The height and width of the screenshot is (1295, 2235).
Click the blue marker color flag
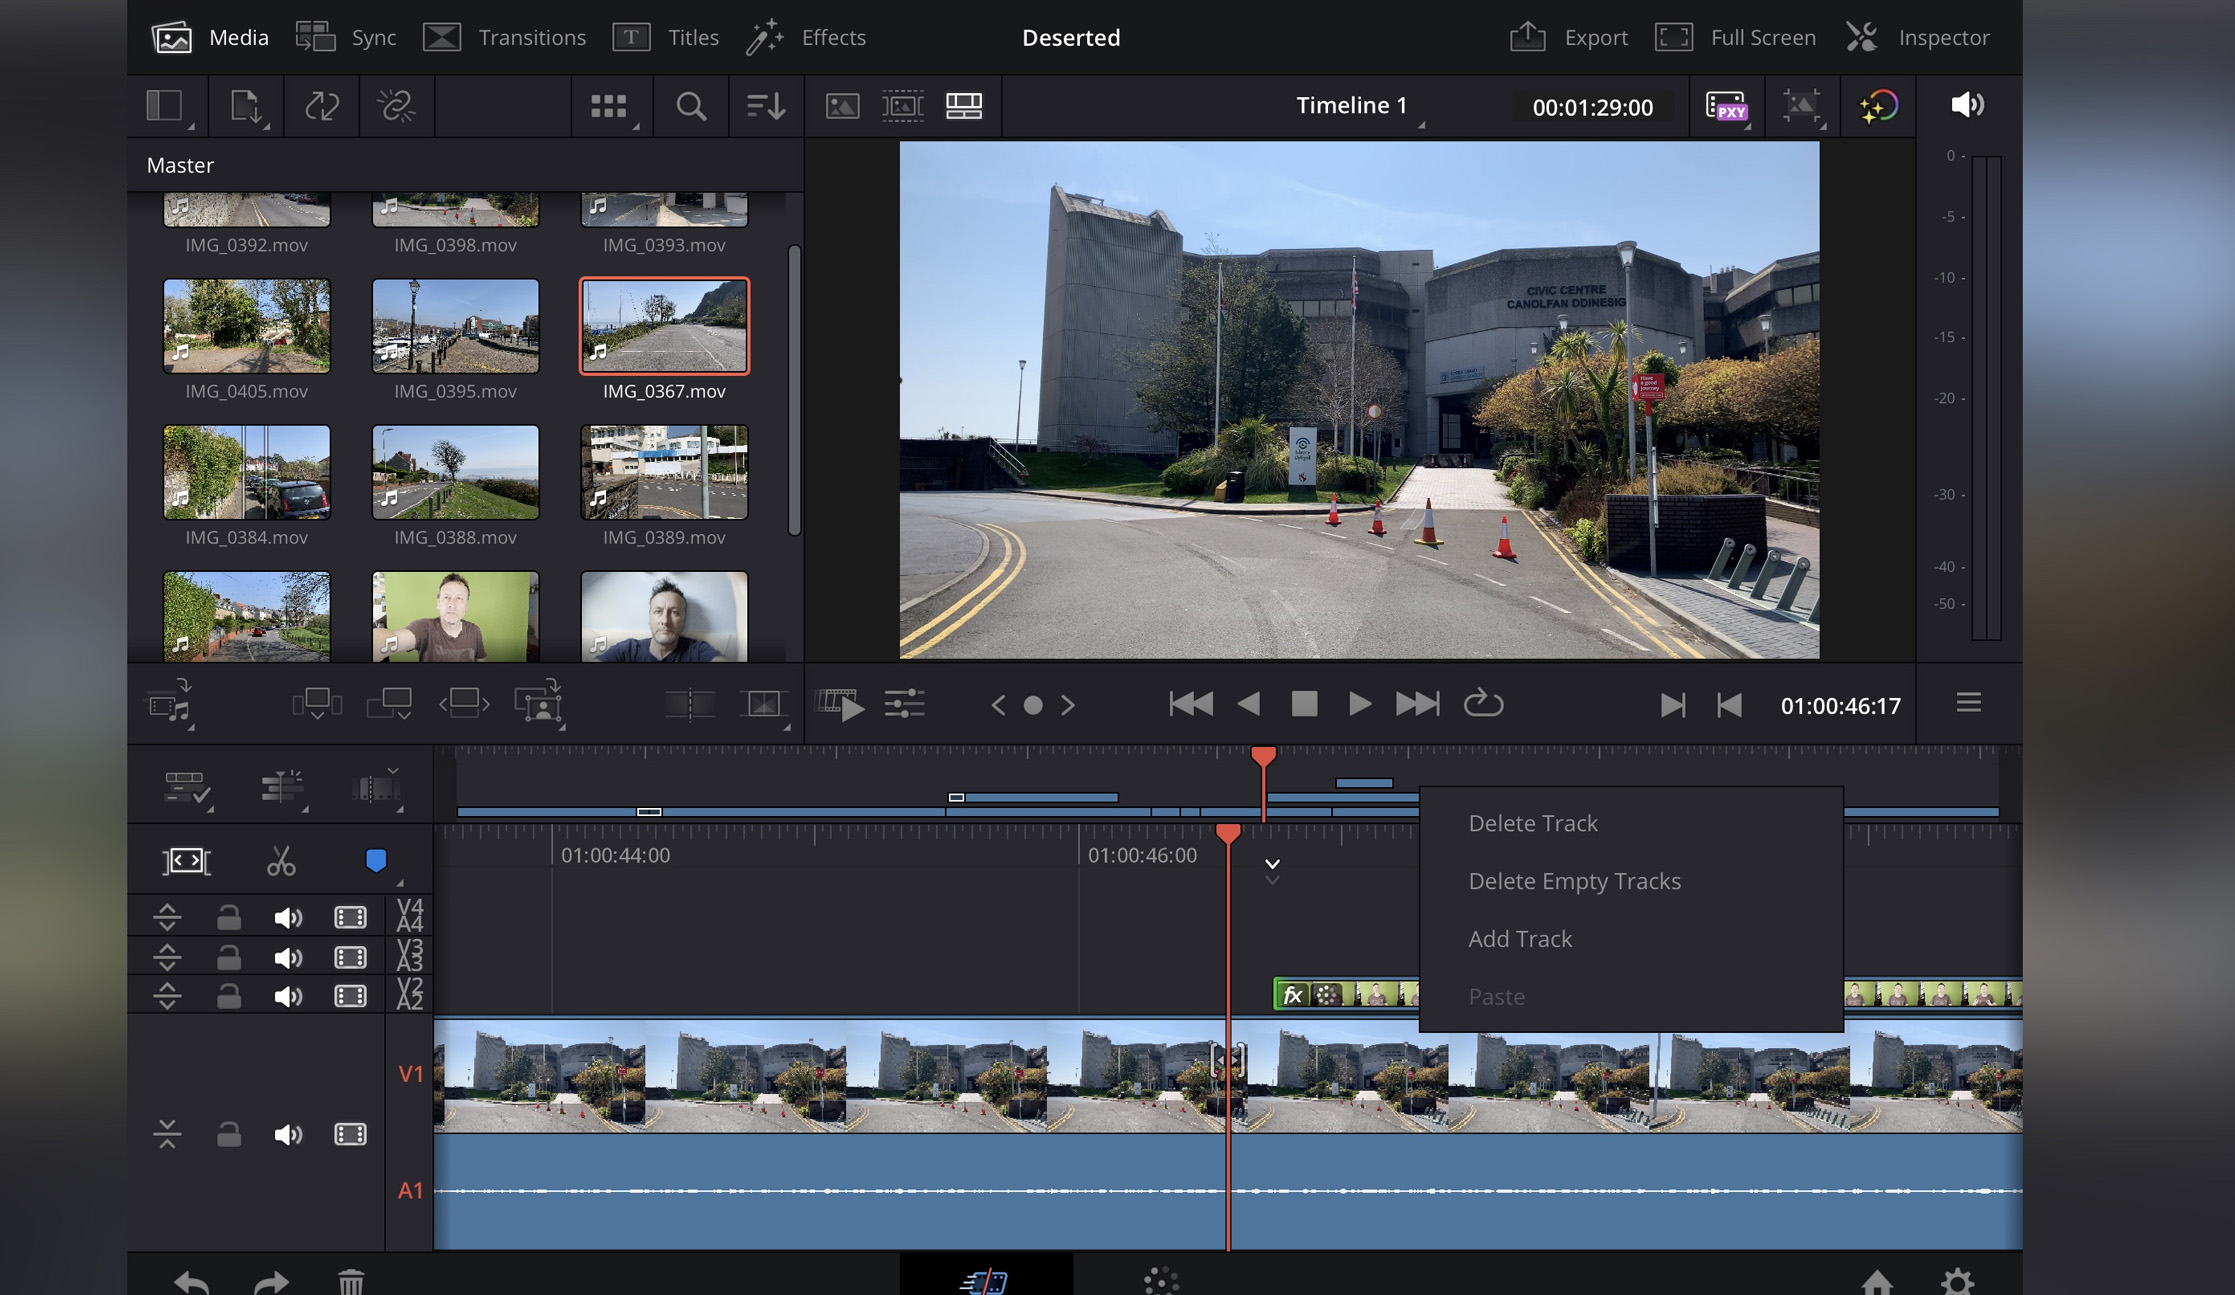[376, 860]
